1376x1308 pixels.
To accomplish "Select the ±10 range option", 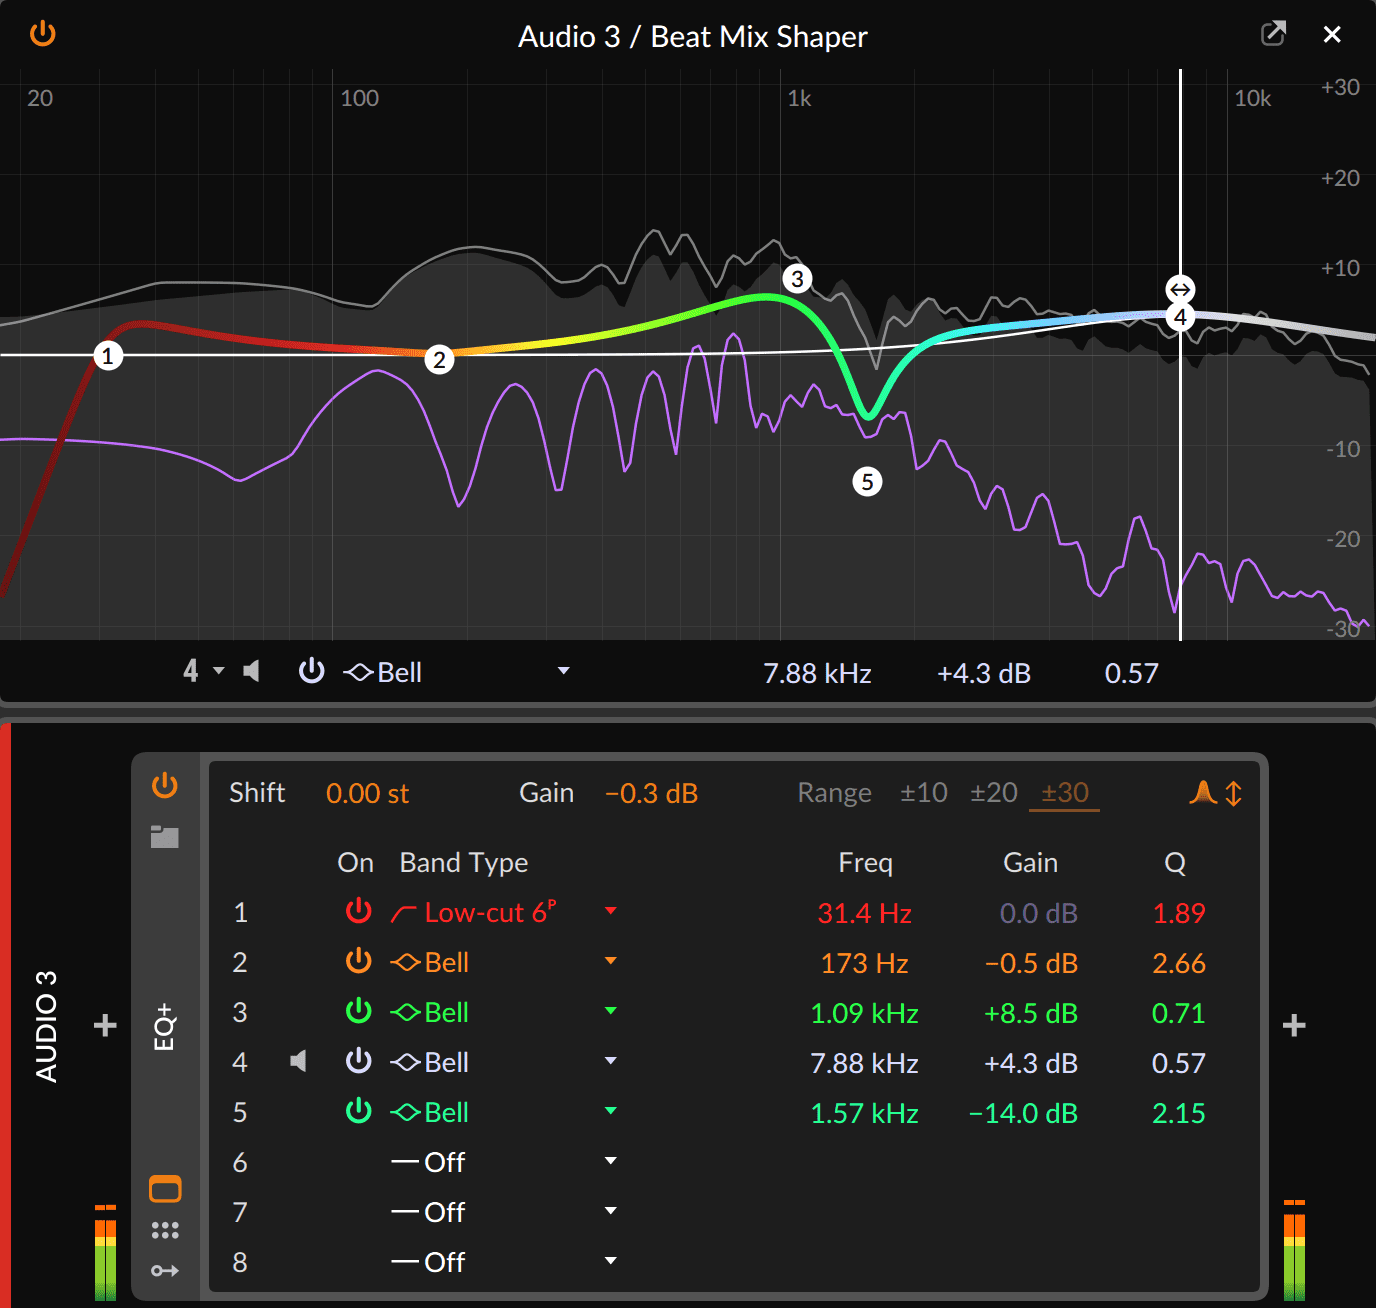I will point(923,792).
